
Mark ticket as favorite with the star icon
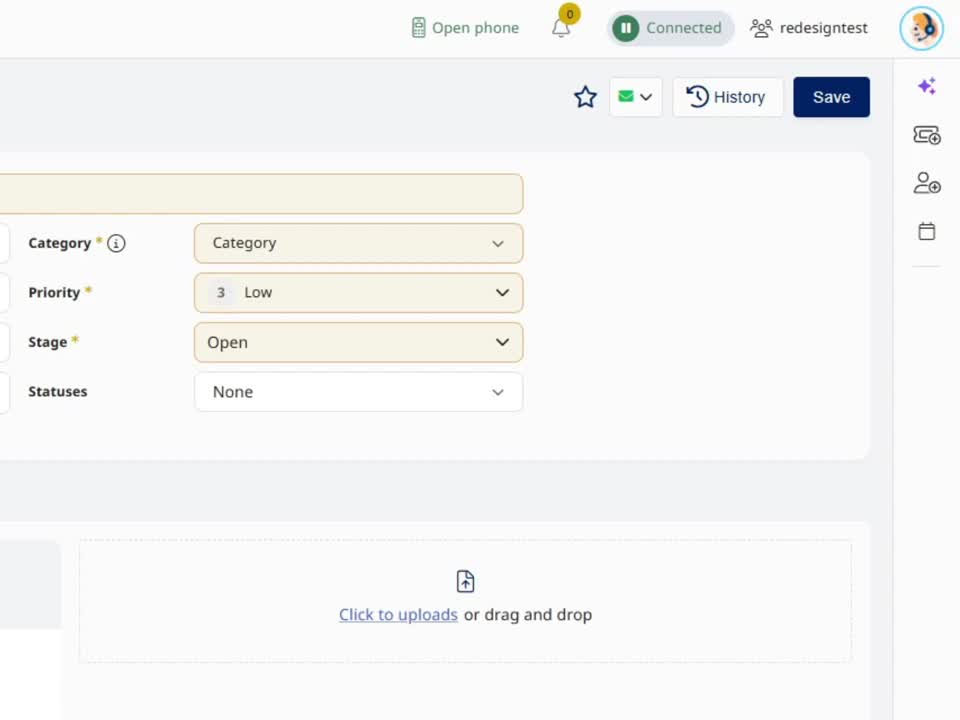coord(585,97)
